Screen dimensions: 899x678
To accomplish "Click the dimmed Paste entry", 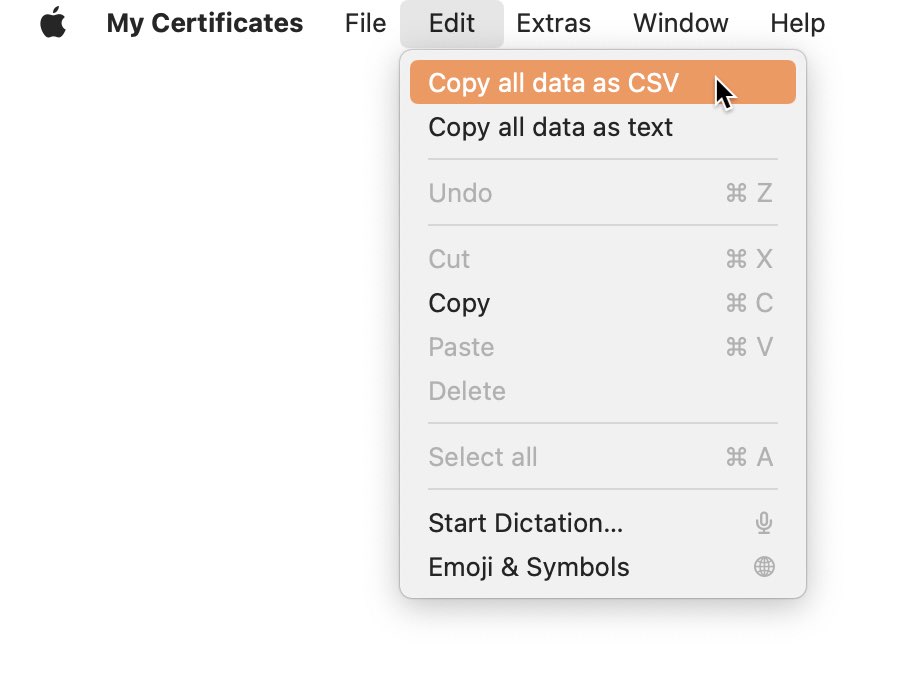I will tap(603, 347).
